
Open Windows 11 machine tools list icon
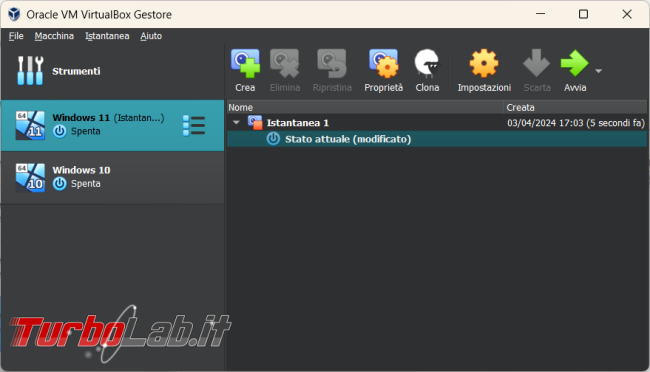click(x=194, y=125)
